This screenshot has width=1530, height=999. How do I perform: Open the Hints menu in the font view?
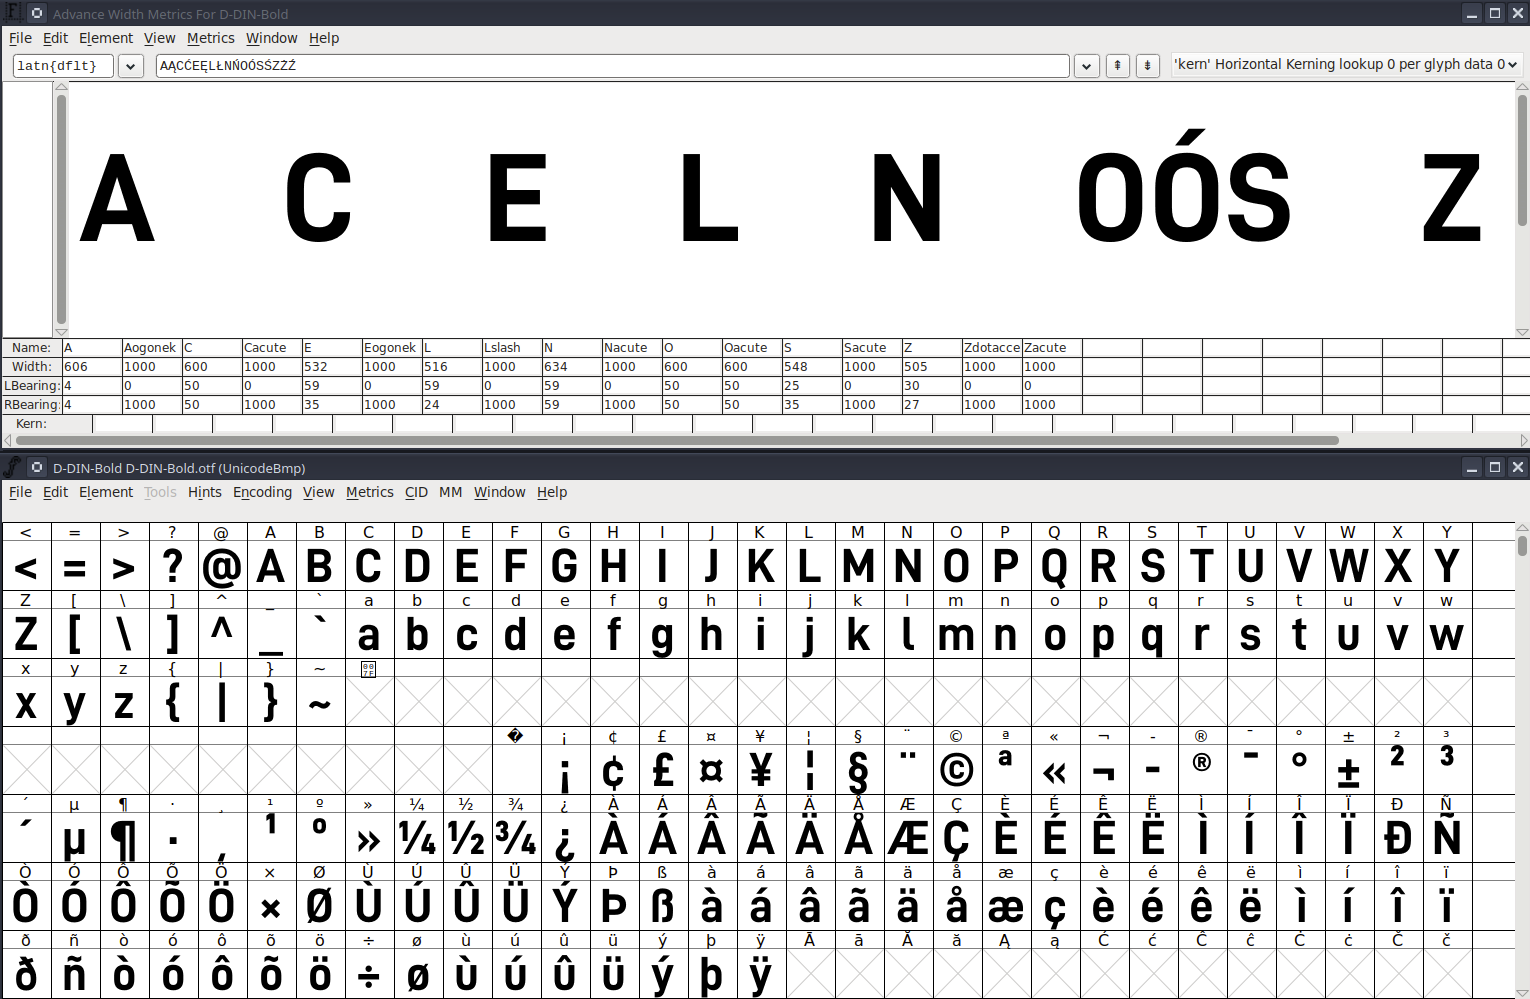pyautogui.click(x=204, y=492)
